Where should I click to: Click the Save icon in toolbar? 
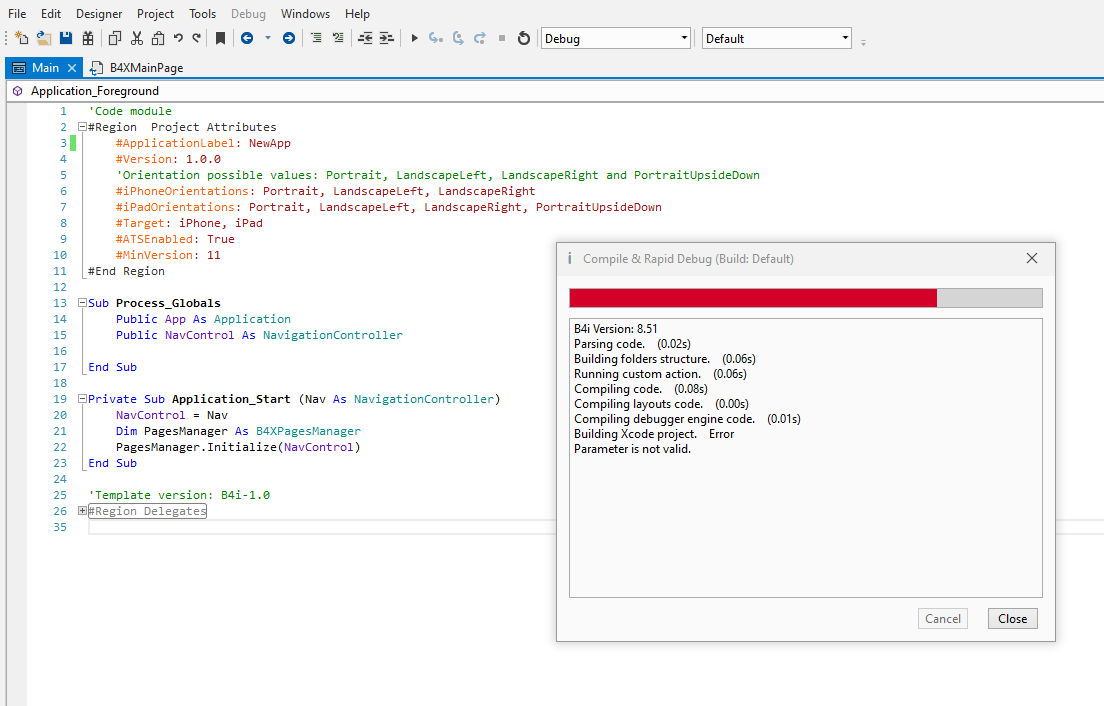66,38
